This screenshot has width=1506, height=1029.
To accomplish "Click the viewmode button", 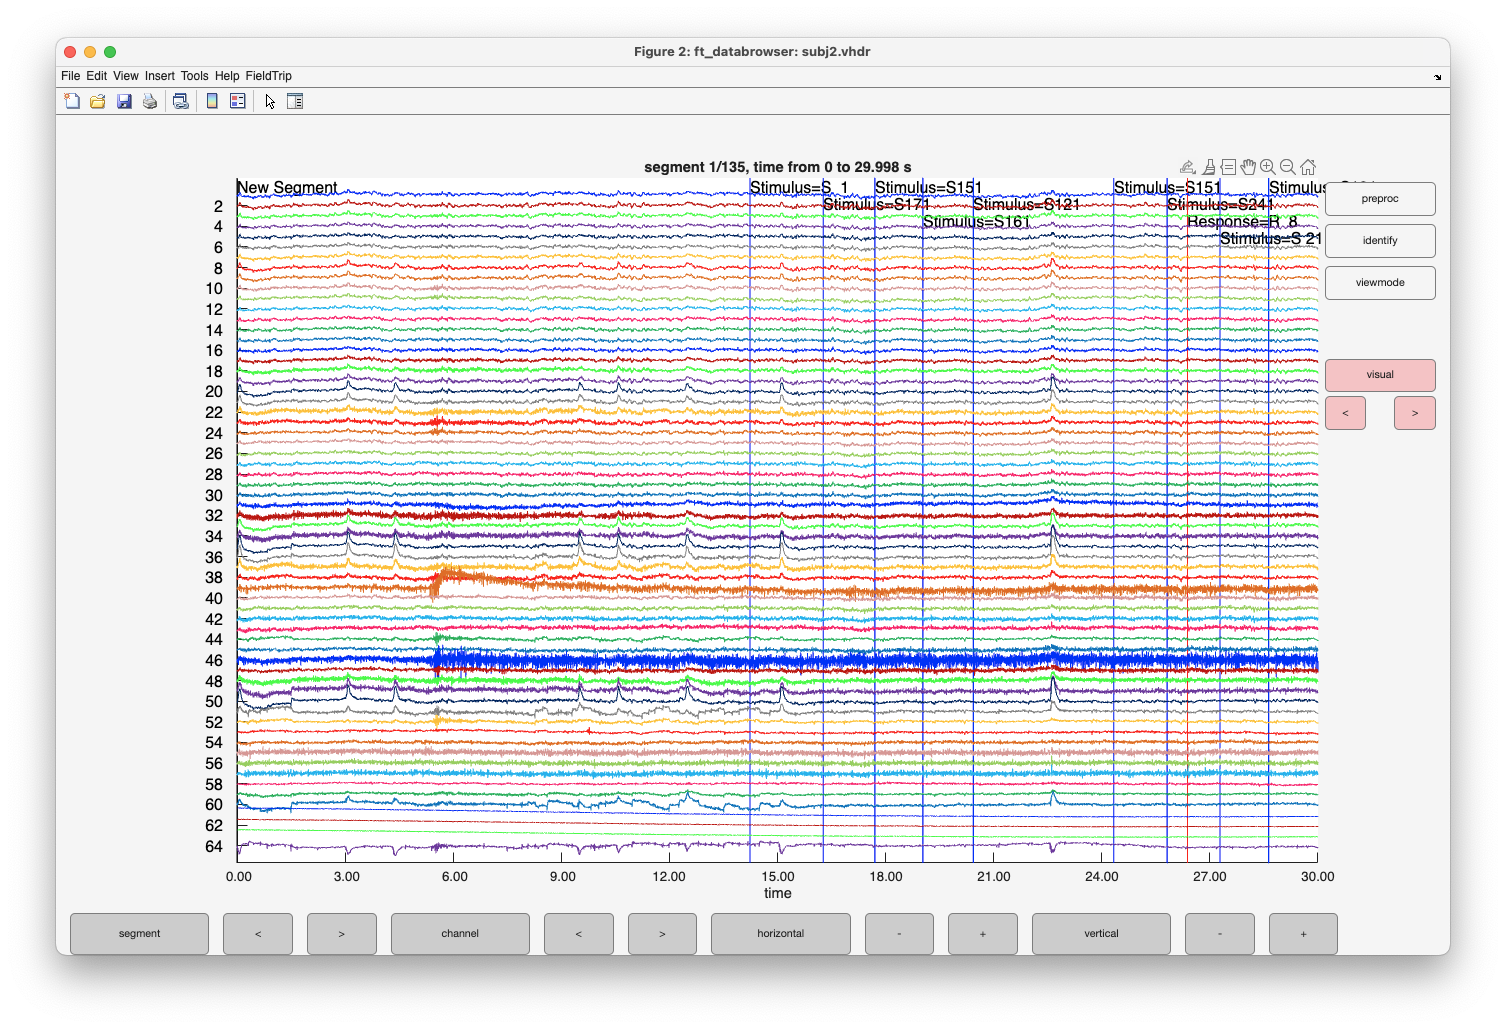I will pos(1380,283).
